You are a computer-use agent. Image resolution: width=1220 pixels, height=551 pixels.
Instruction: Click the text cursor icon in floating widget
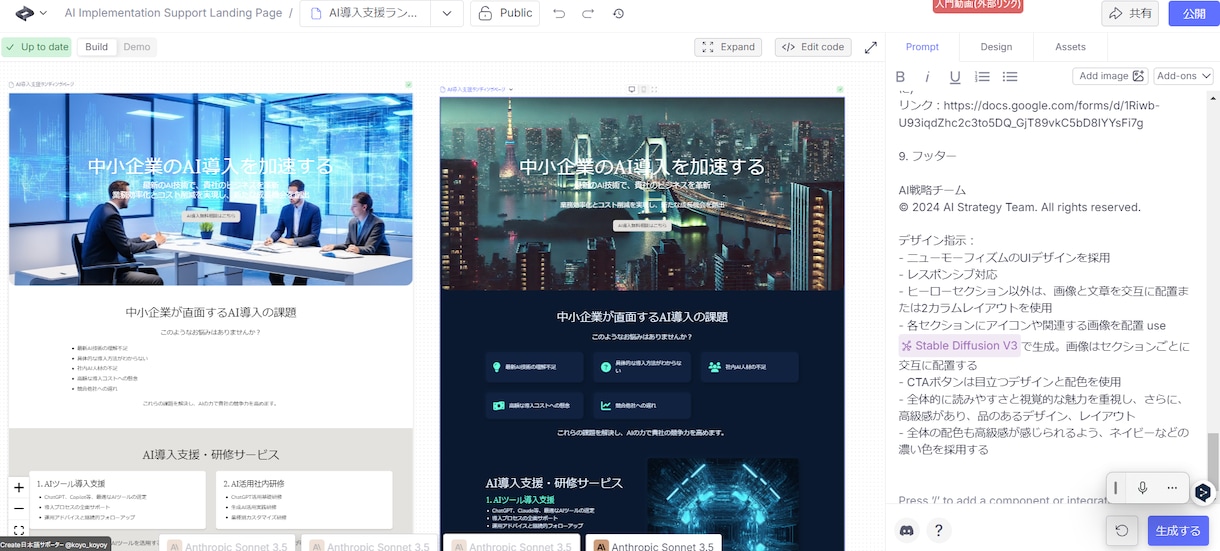1116,488
